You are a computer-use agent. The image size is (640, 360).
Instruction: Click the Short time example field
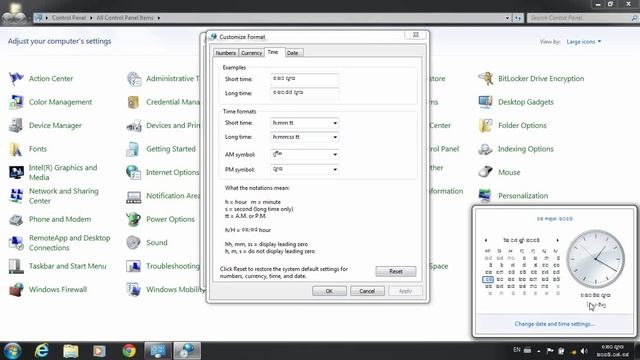tap(304, 79)
